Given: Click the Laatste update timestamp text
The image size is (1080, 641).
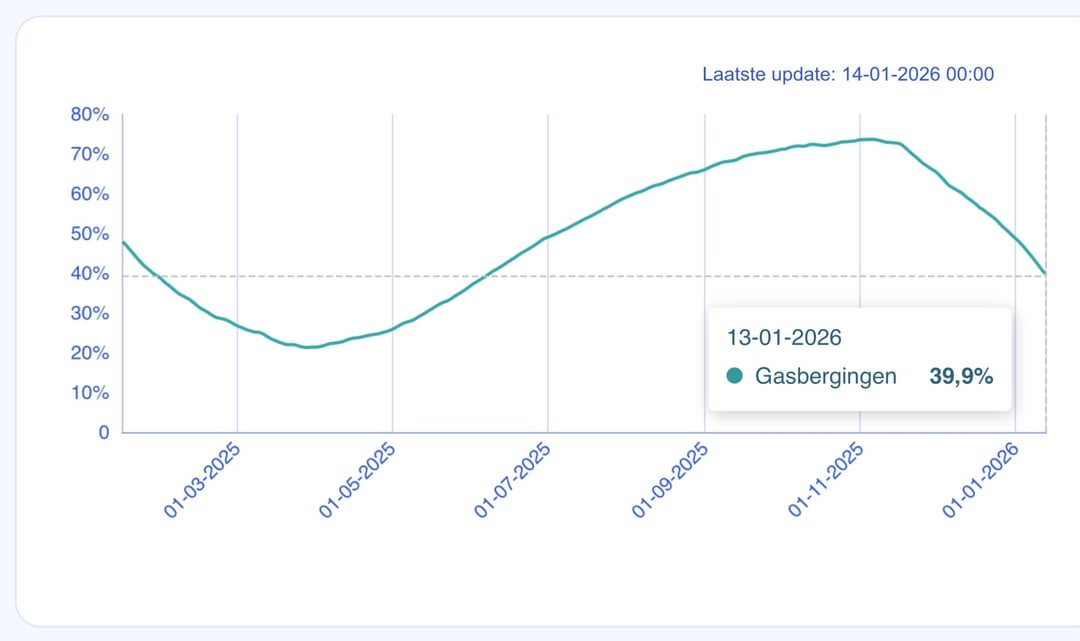Looking at the screenshot, I should click(848, 75).
